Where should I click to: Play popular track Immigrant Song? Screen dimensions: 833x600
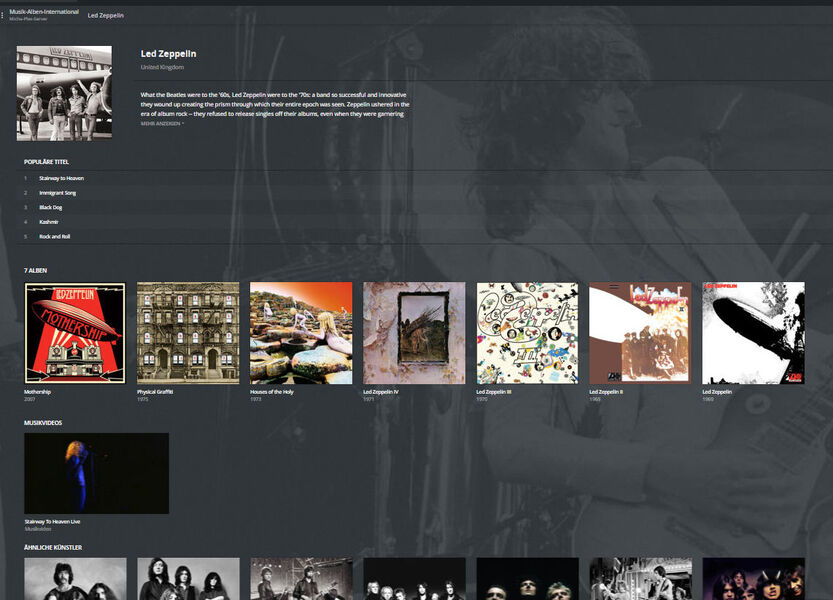(x=57, y=193)
